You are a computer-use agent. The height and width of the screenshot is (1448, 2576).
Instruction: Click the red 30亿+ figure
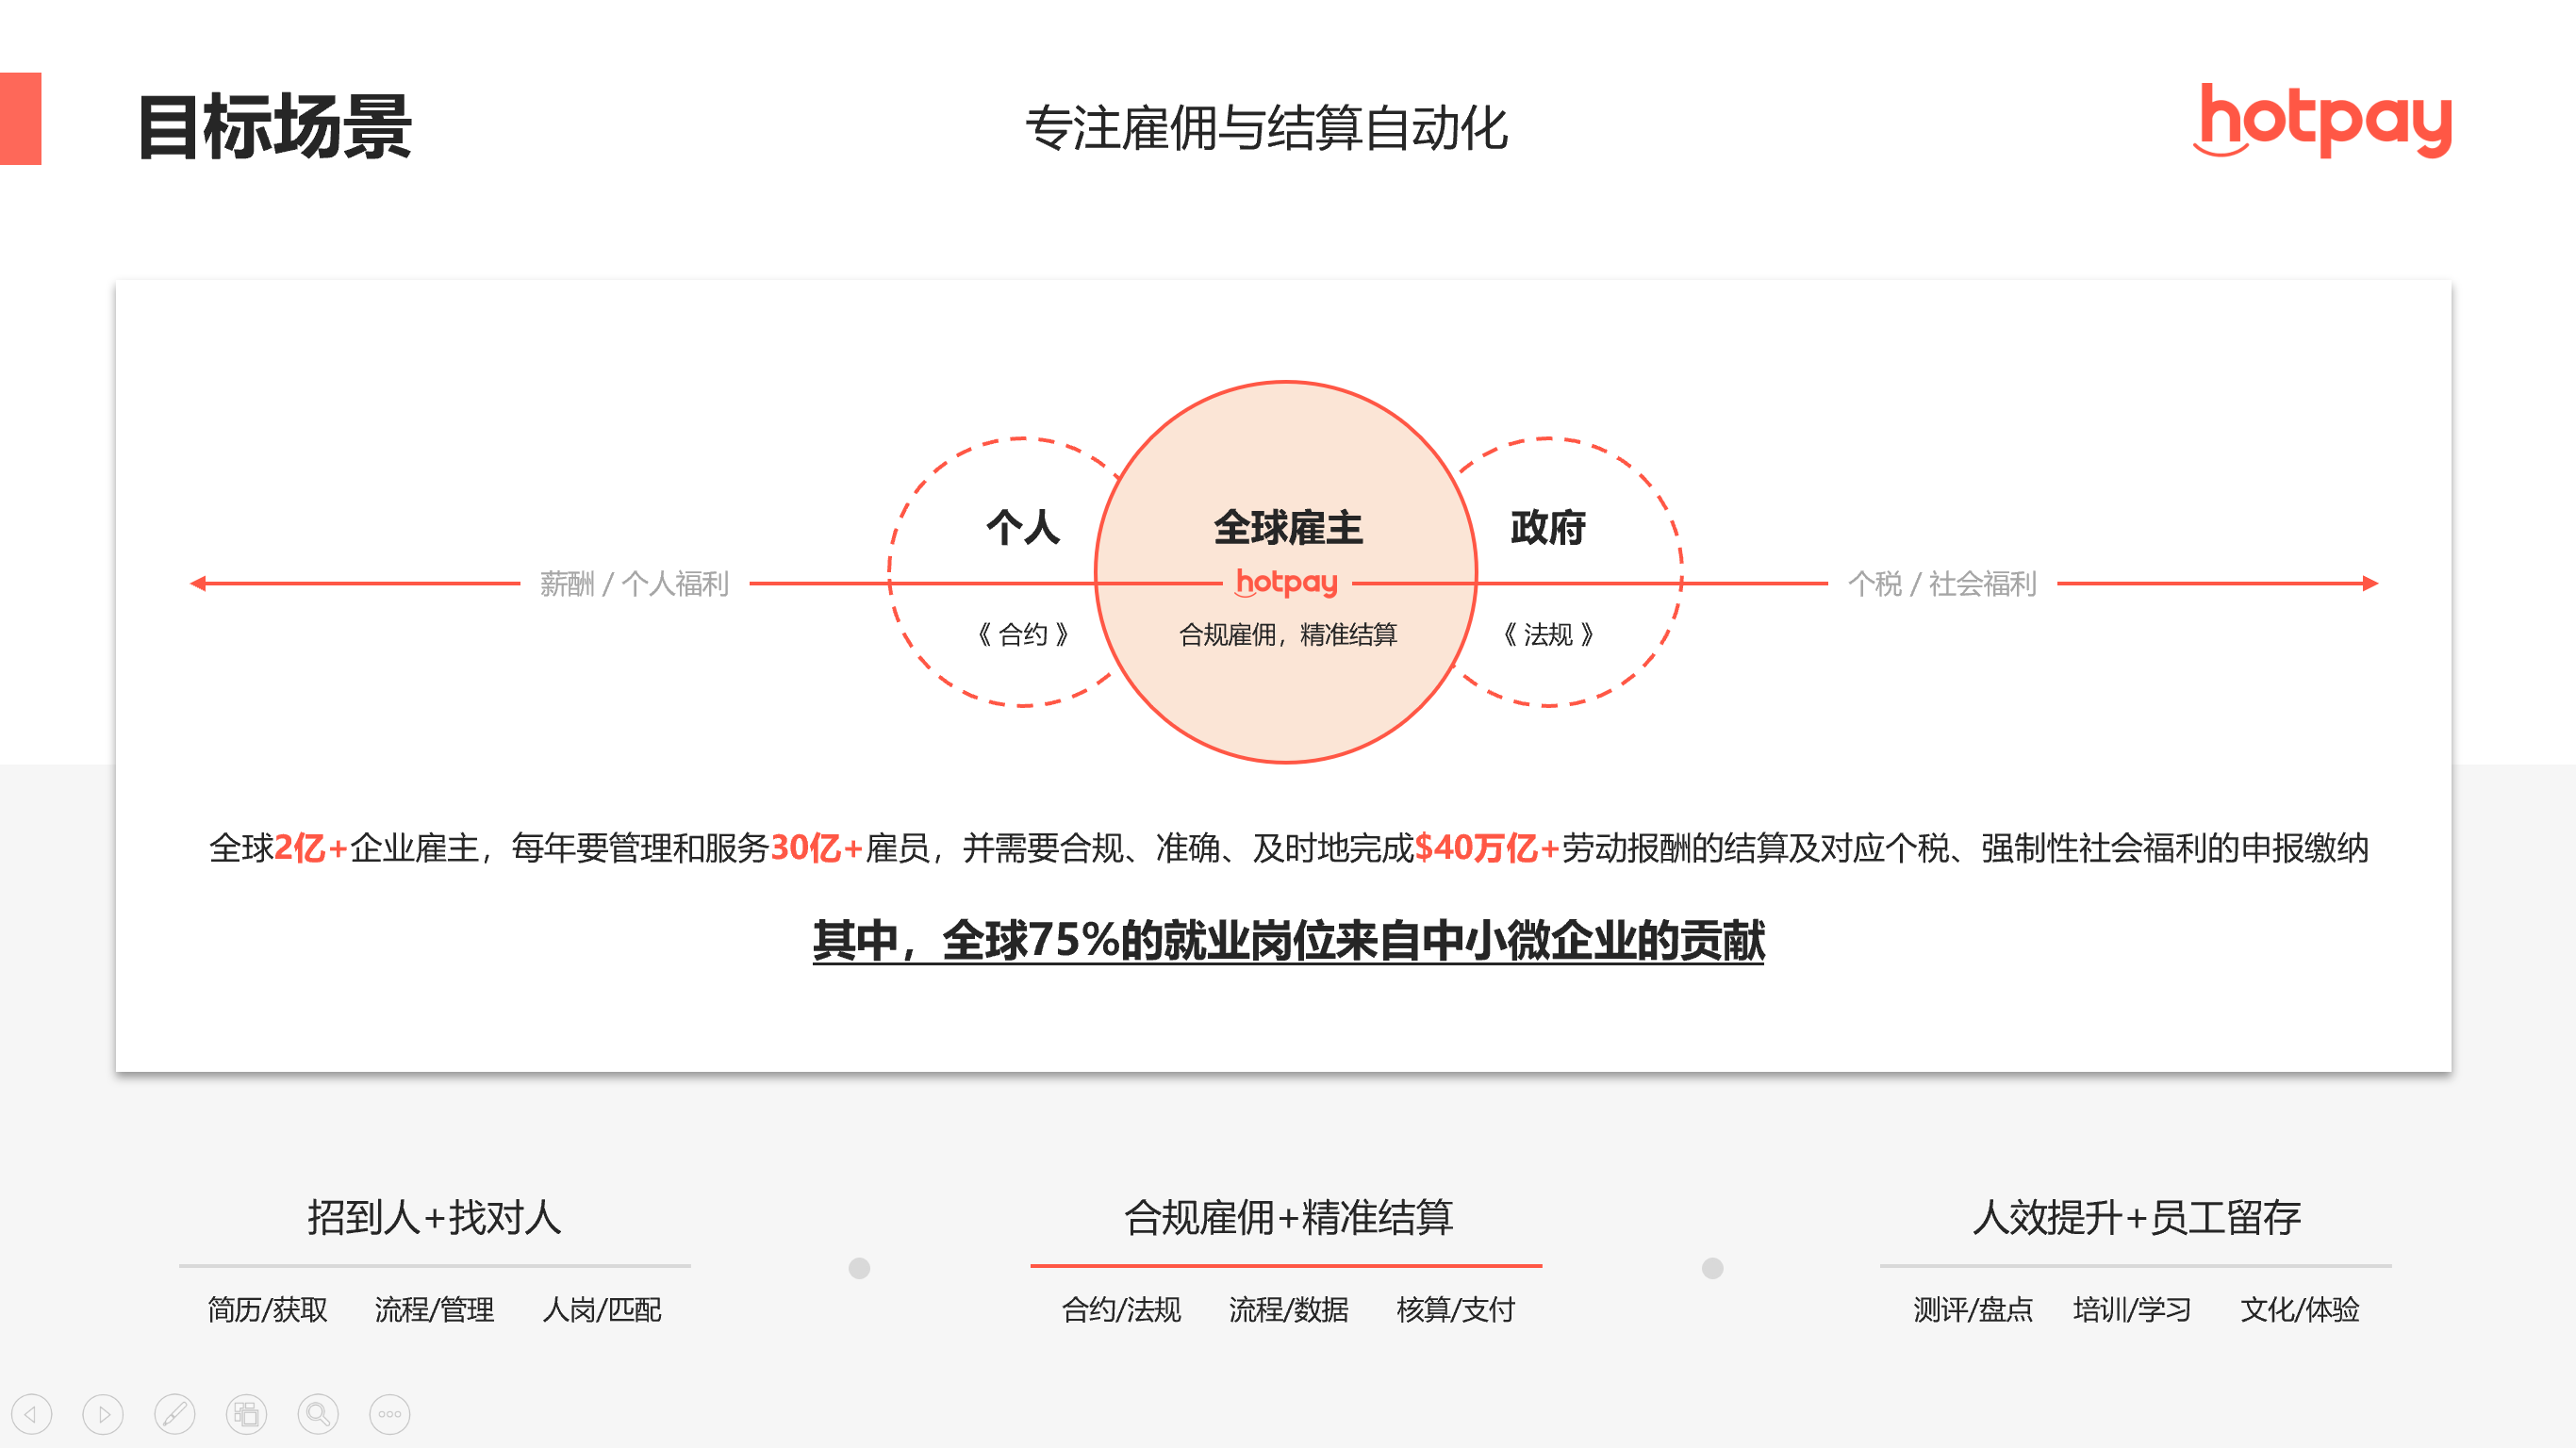[816, 848]
